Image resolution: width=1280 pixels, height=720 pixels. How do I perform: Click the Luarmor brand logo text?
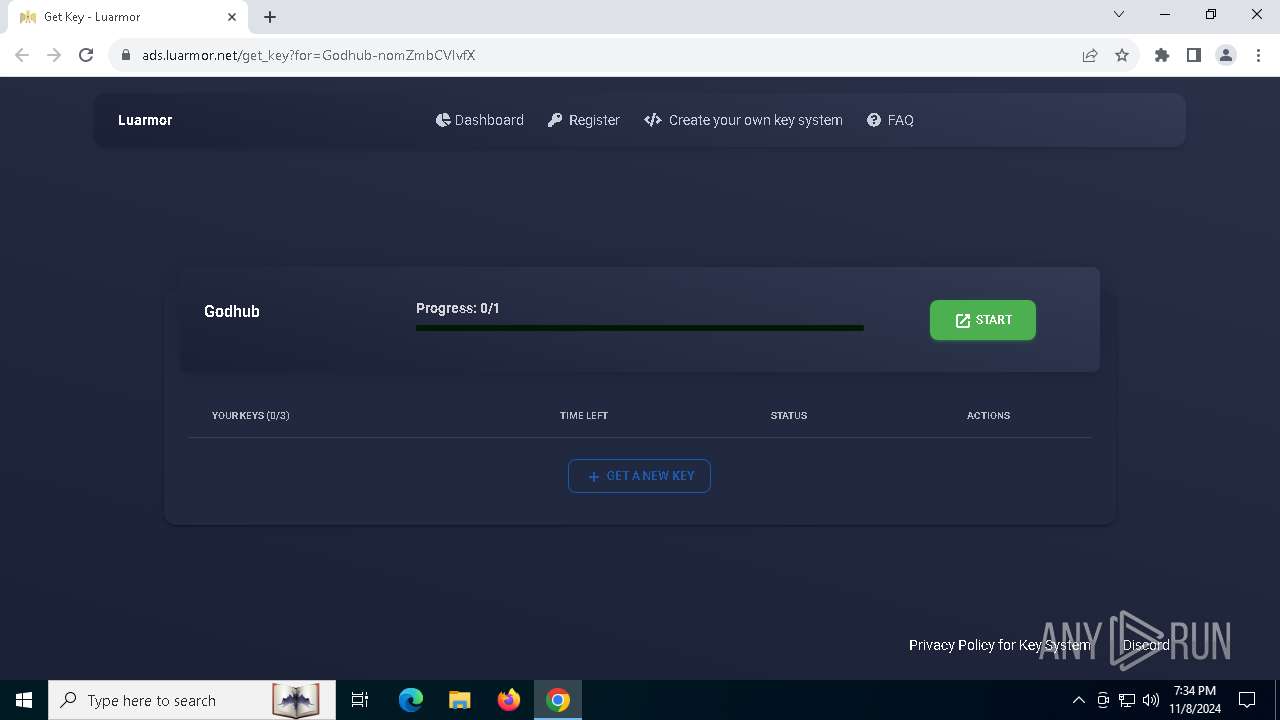[x=145, y=120]
